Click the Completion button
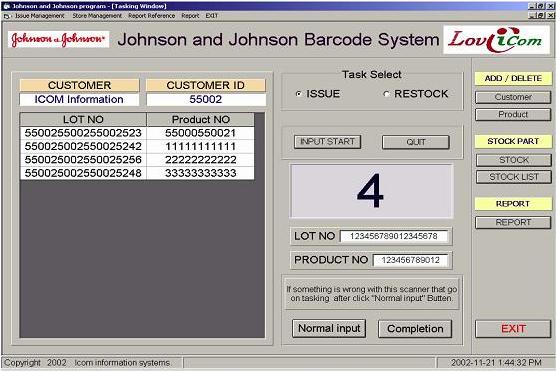 tap(415, 329)
